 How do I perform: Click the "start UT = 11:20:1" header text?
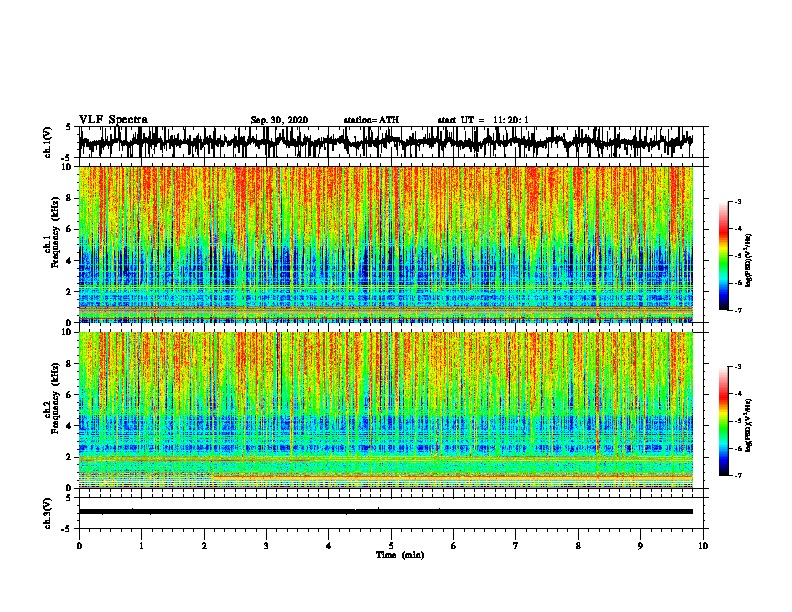(x=483, y=120)
